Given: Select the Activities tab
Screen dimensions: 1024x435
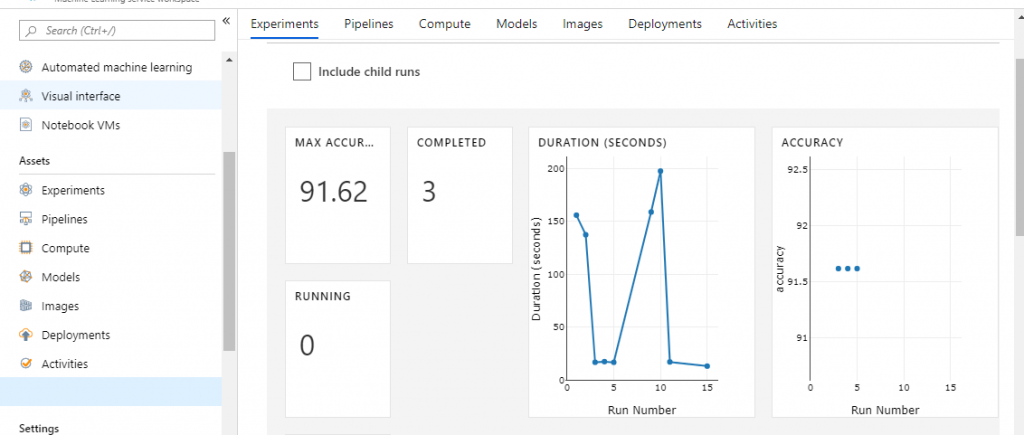Looking at the screenshot, I should point(752,24).
